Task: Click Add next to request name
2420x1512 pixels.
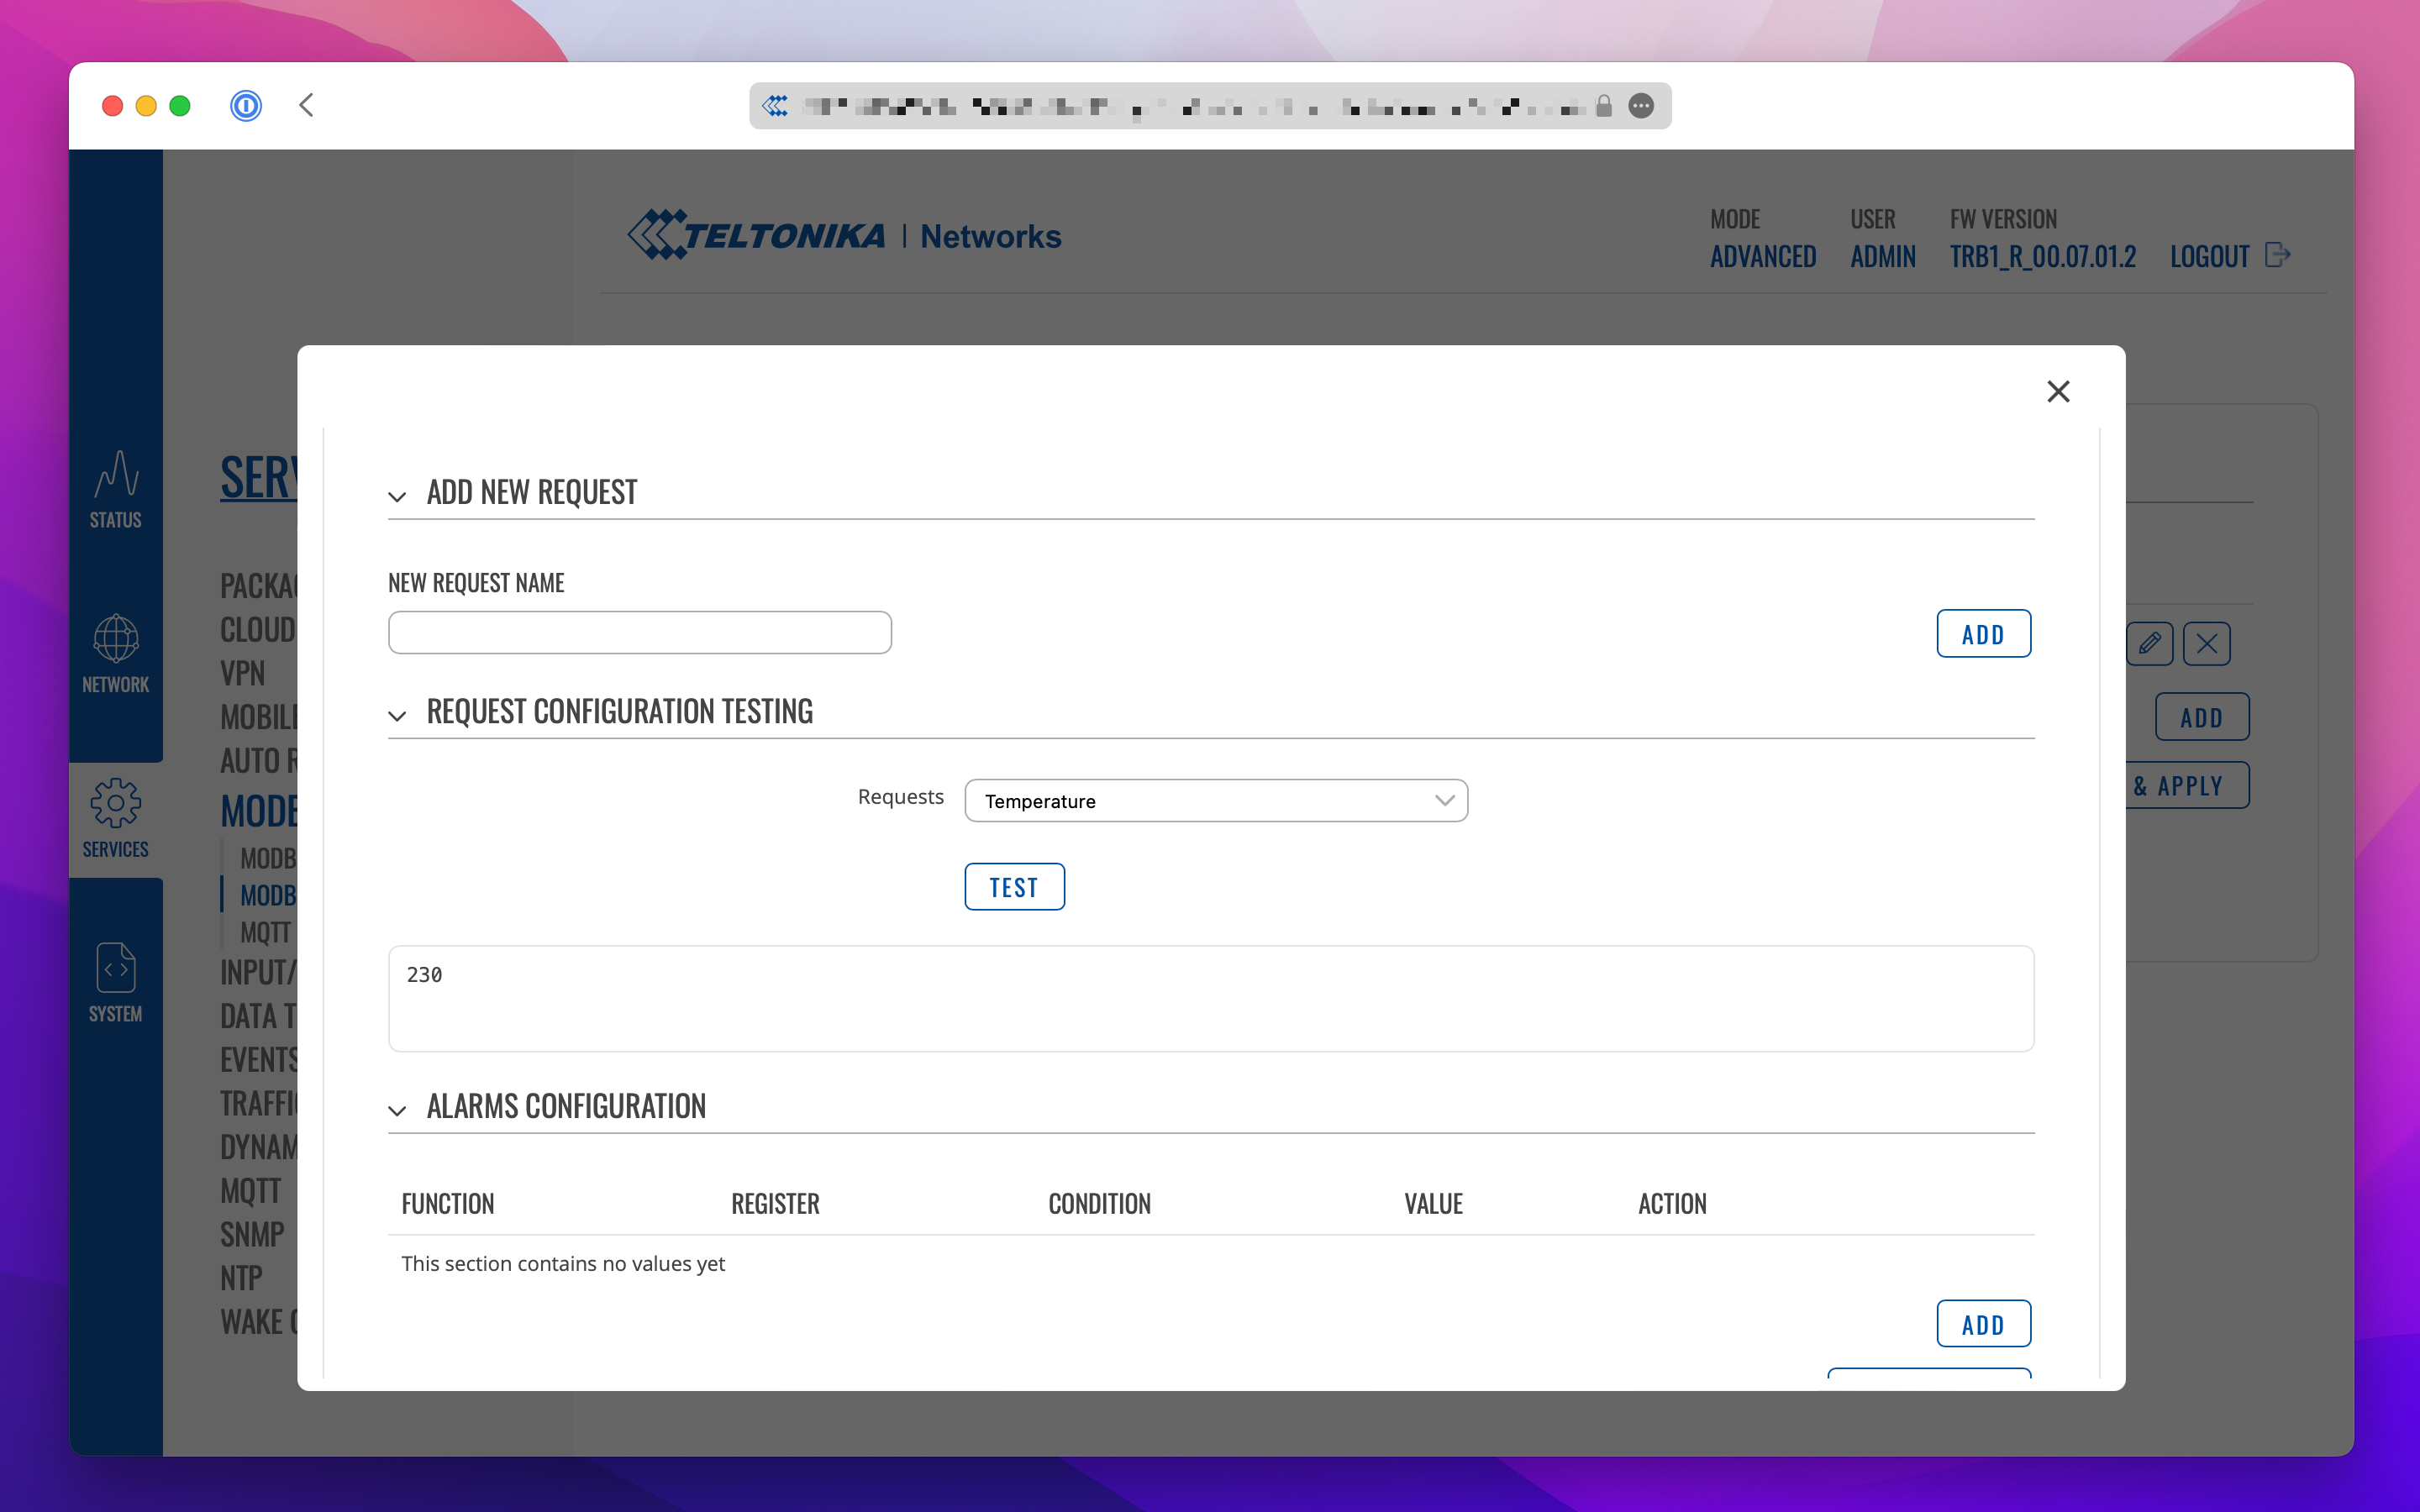Action: click(1982, 634)
